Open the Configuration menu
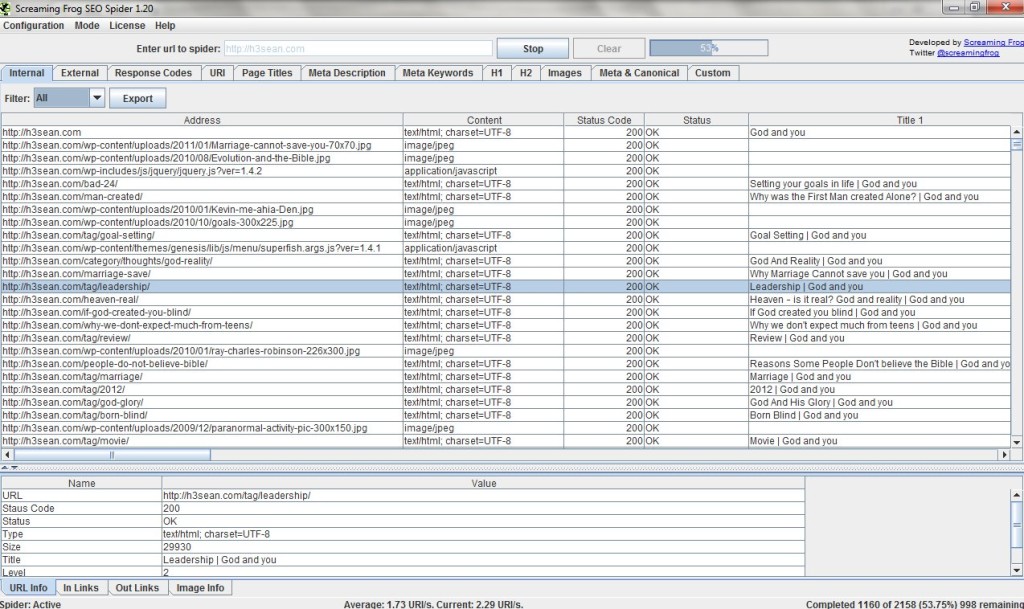Viewport: 1024px width, 609px height. pos(34,25)
